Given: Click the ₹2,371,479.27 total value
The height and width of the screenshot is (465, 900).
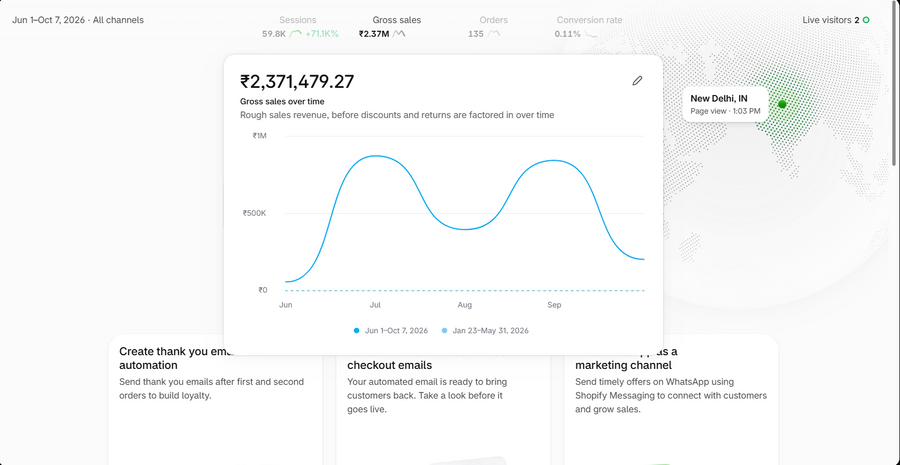Looking at the screenshot, I should pyautogui.click(x=297, y=82).
